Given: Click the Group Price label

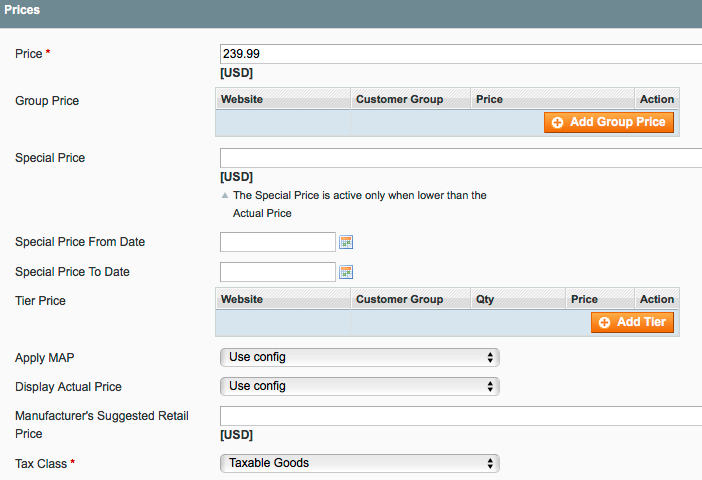Looking at the screenshot, I should point(47,101).
